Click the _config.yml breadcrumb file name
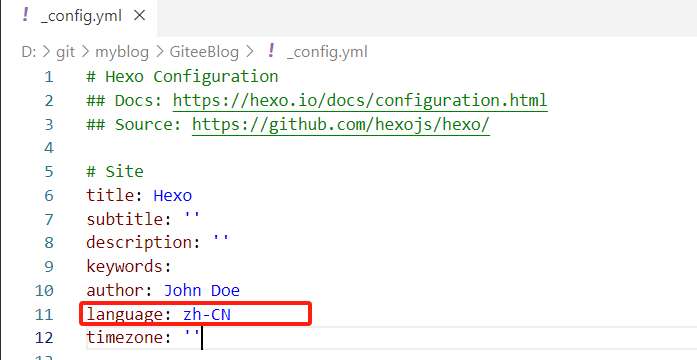 [x=327, y=52]
